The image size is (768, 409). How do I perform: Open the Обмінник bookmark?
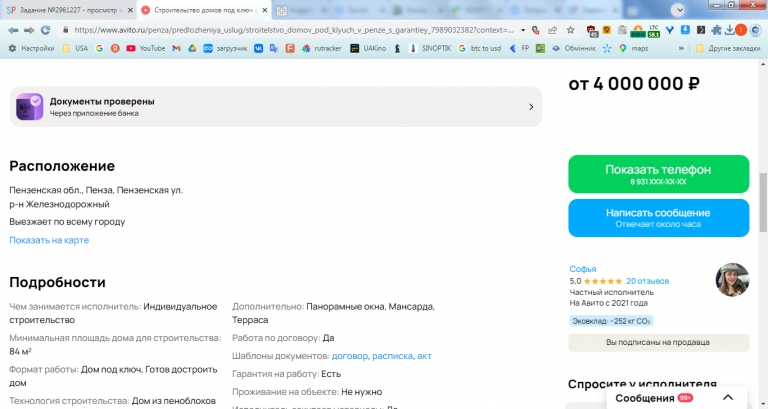pos(574,48)
